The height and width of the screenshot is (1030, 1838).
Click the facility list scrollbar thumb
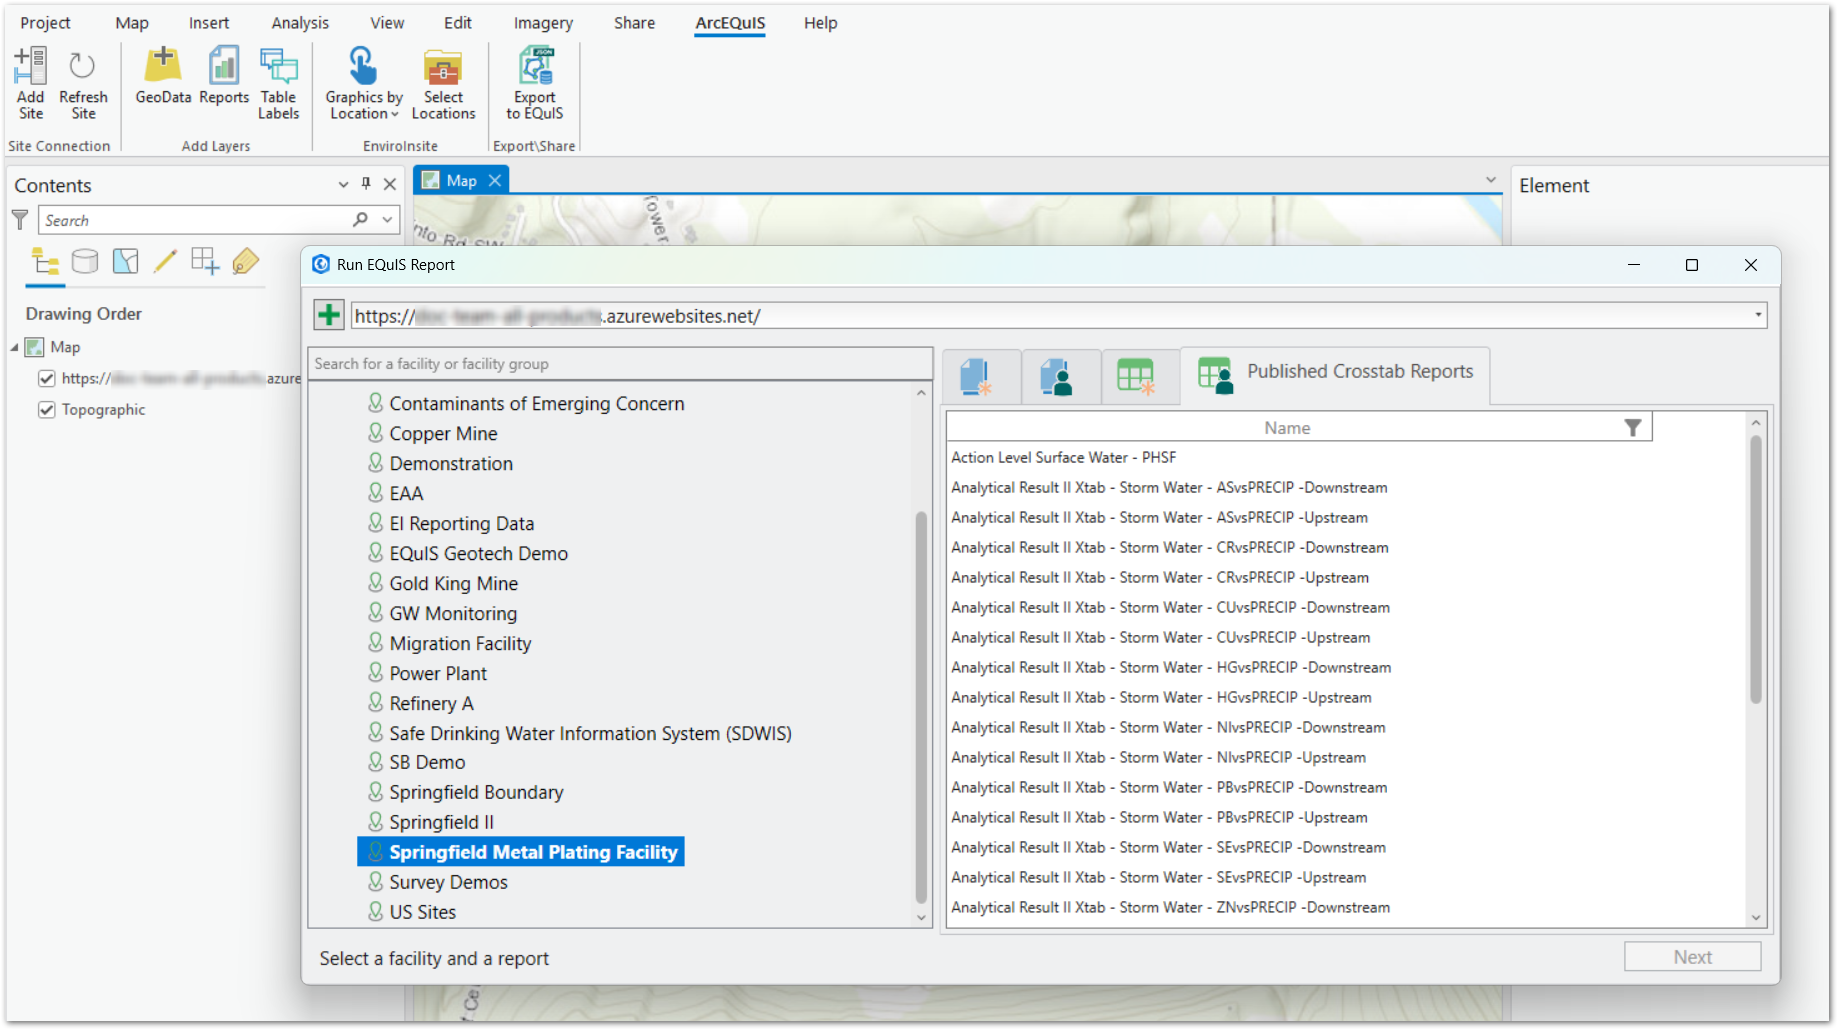(x=921, y=707)
